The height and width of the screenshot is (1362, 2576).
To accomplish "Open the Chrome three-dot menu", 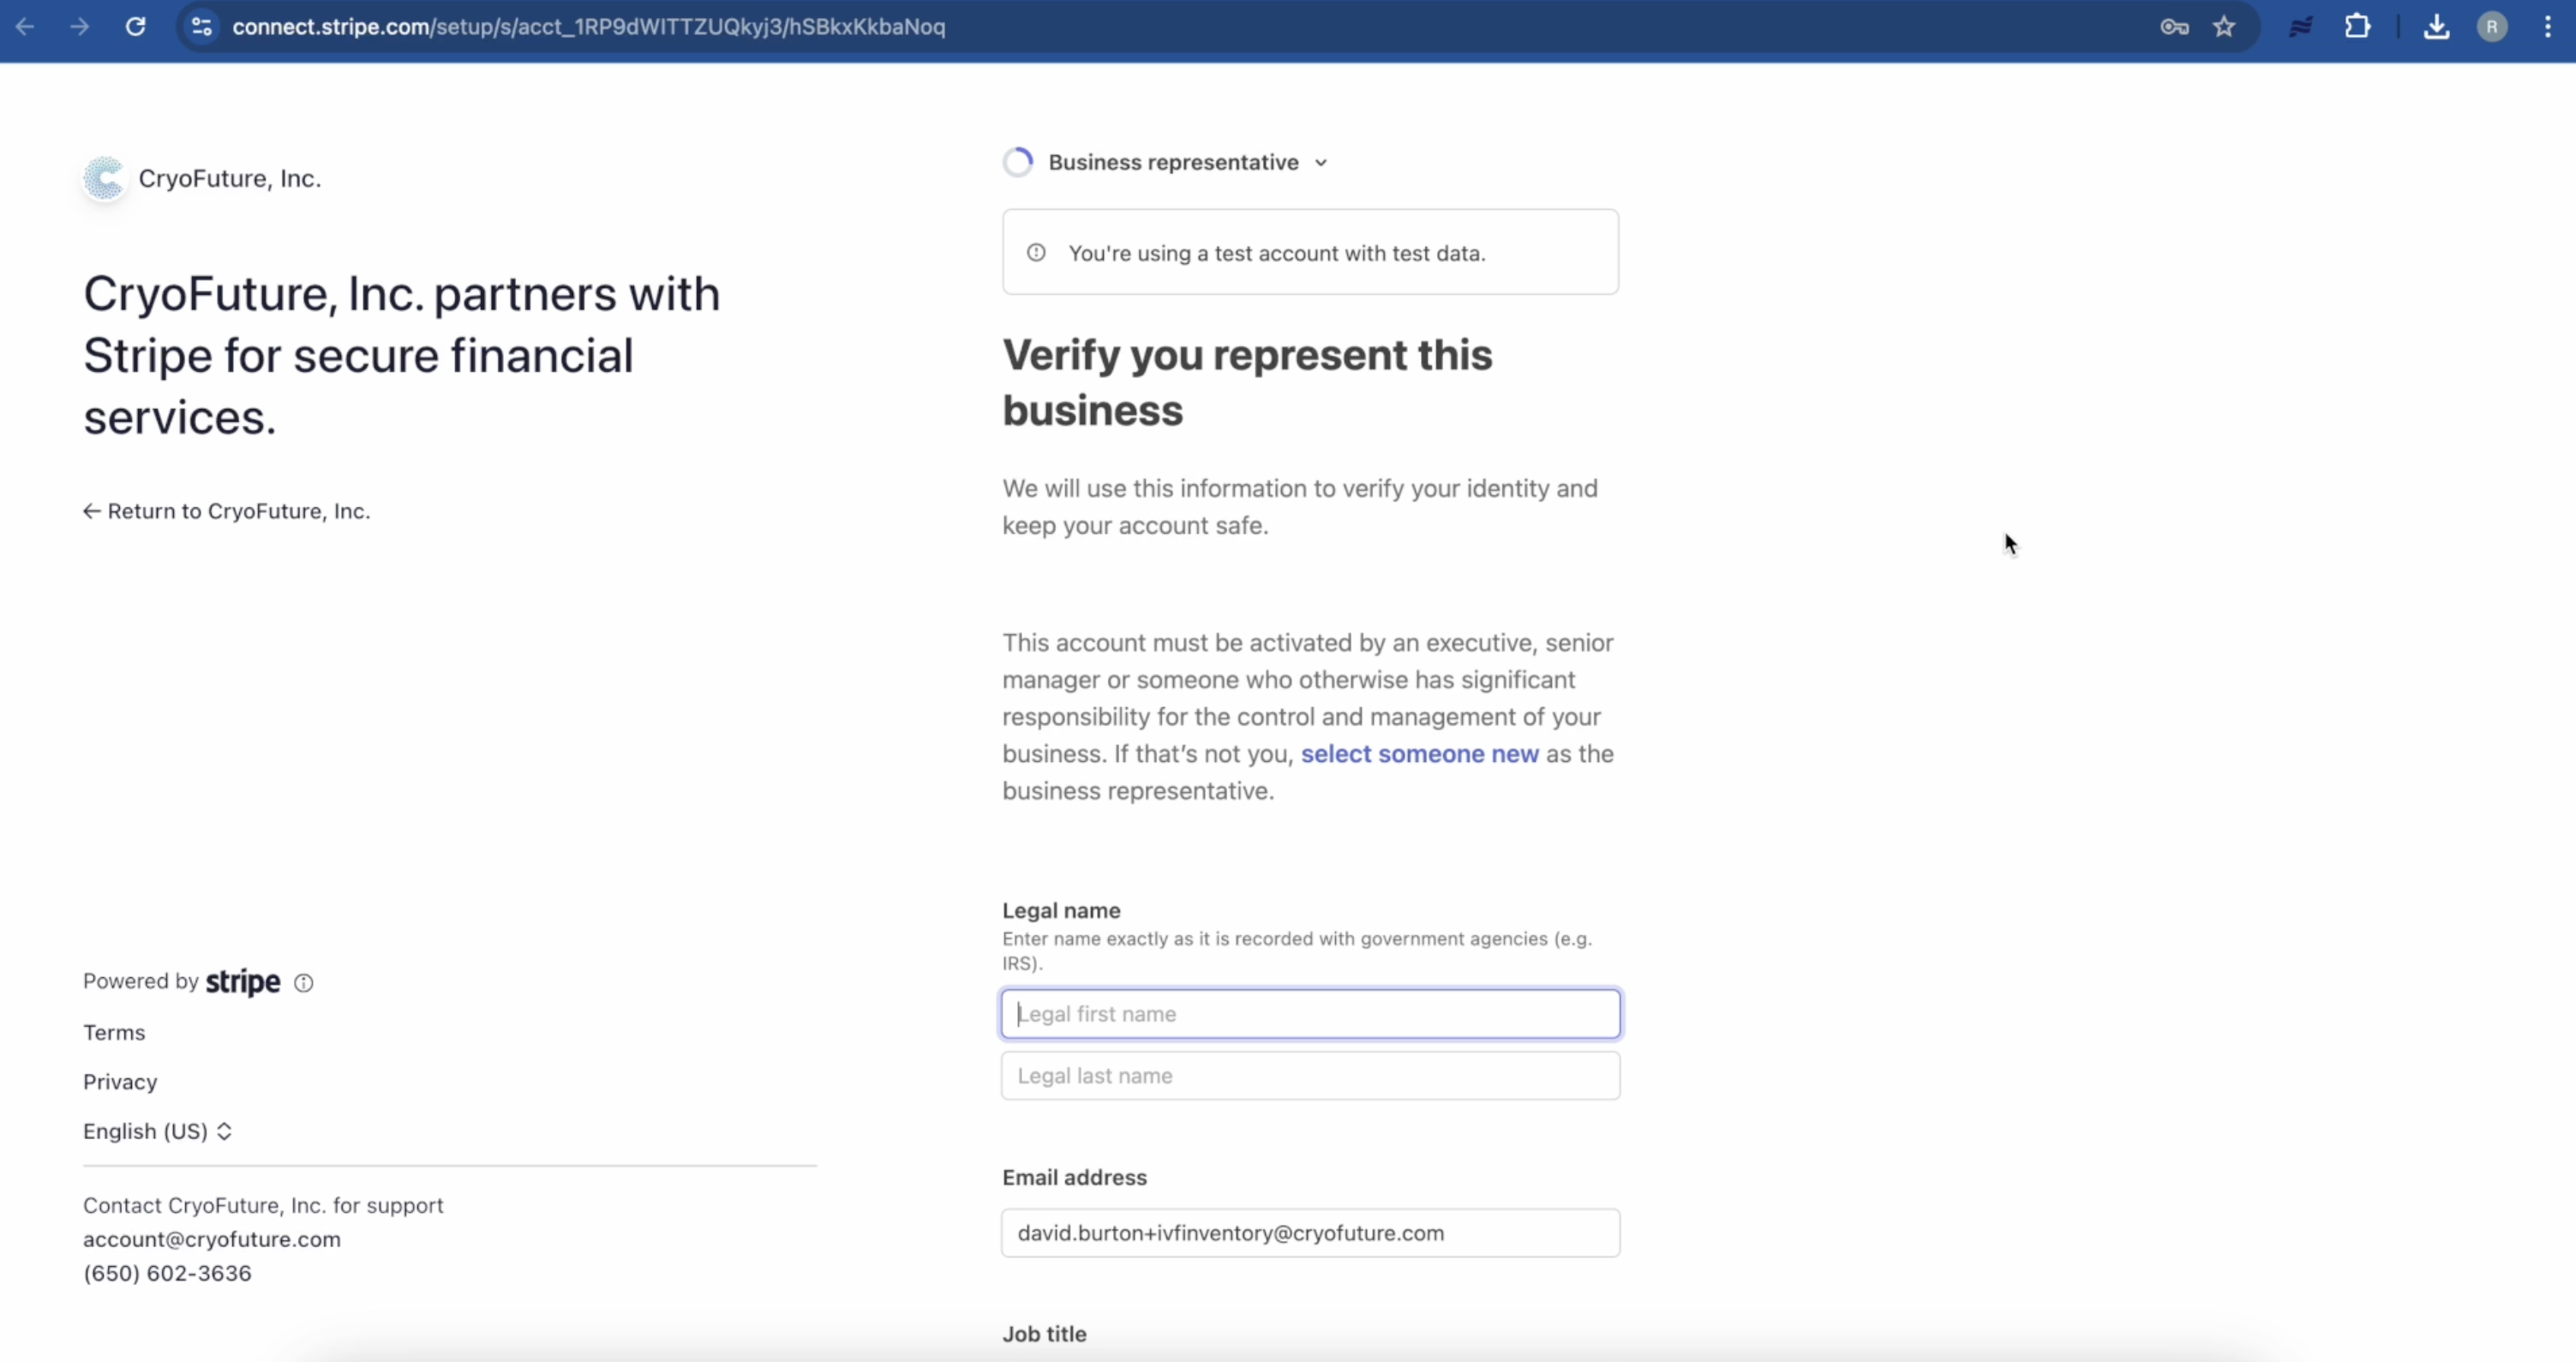I will (x=2547, y=27).
